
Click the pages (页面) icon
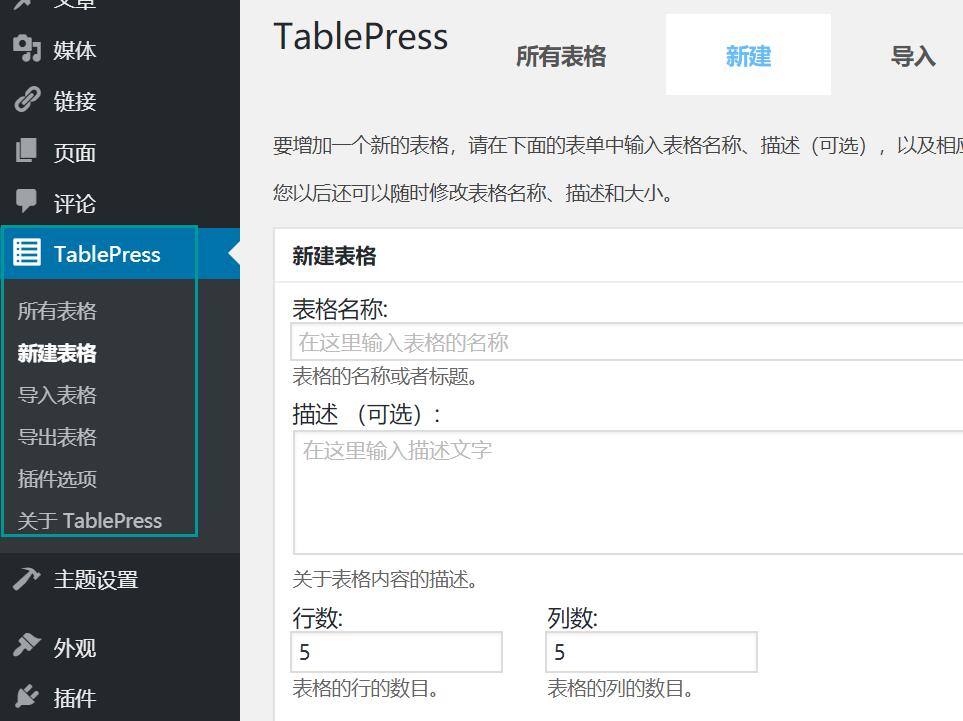click(x=26, y=150)
